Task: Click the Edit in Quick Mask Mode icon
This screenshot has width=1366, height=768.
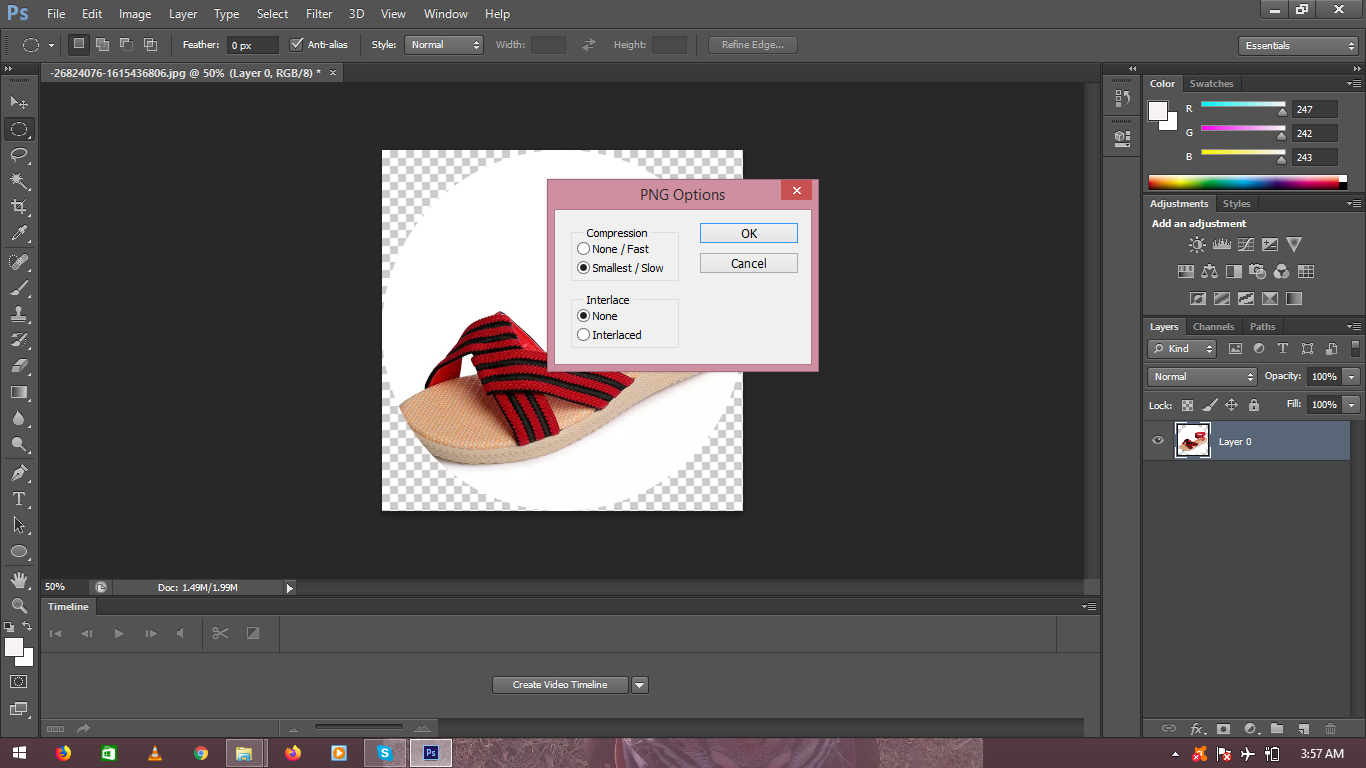Action: tap(19, 681)
